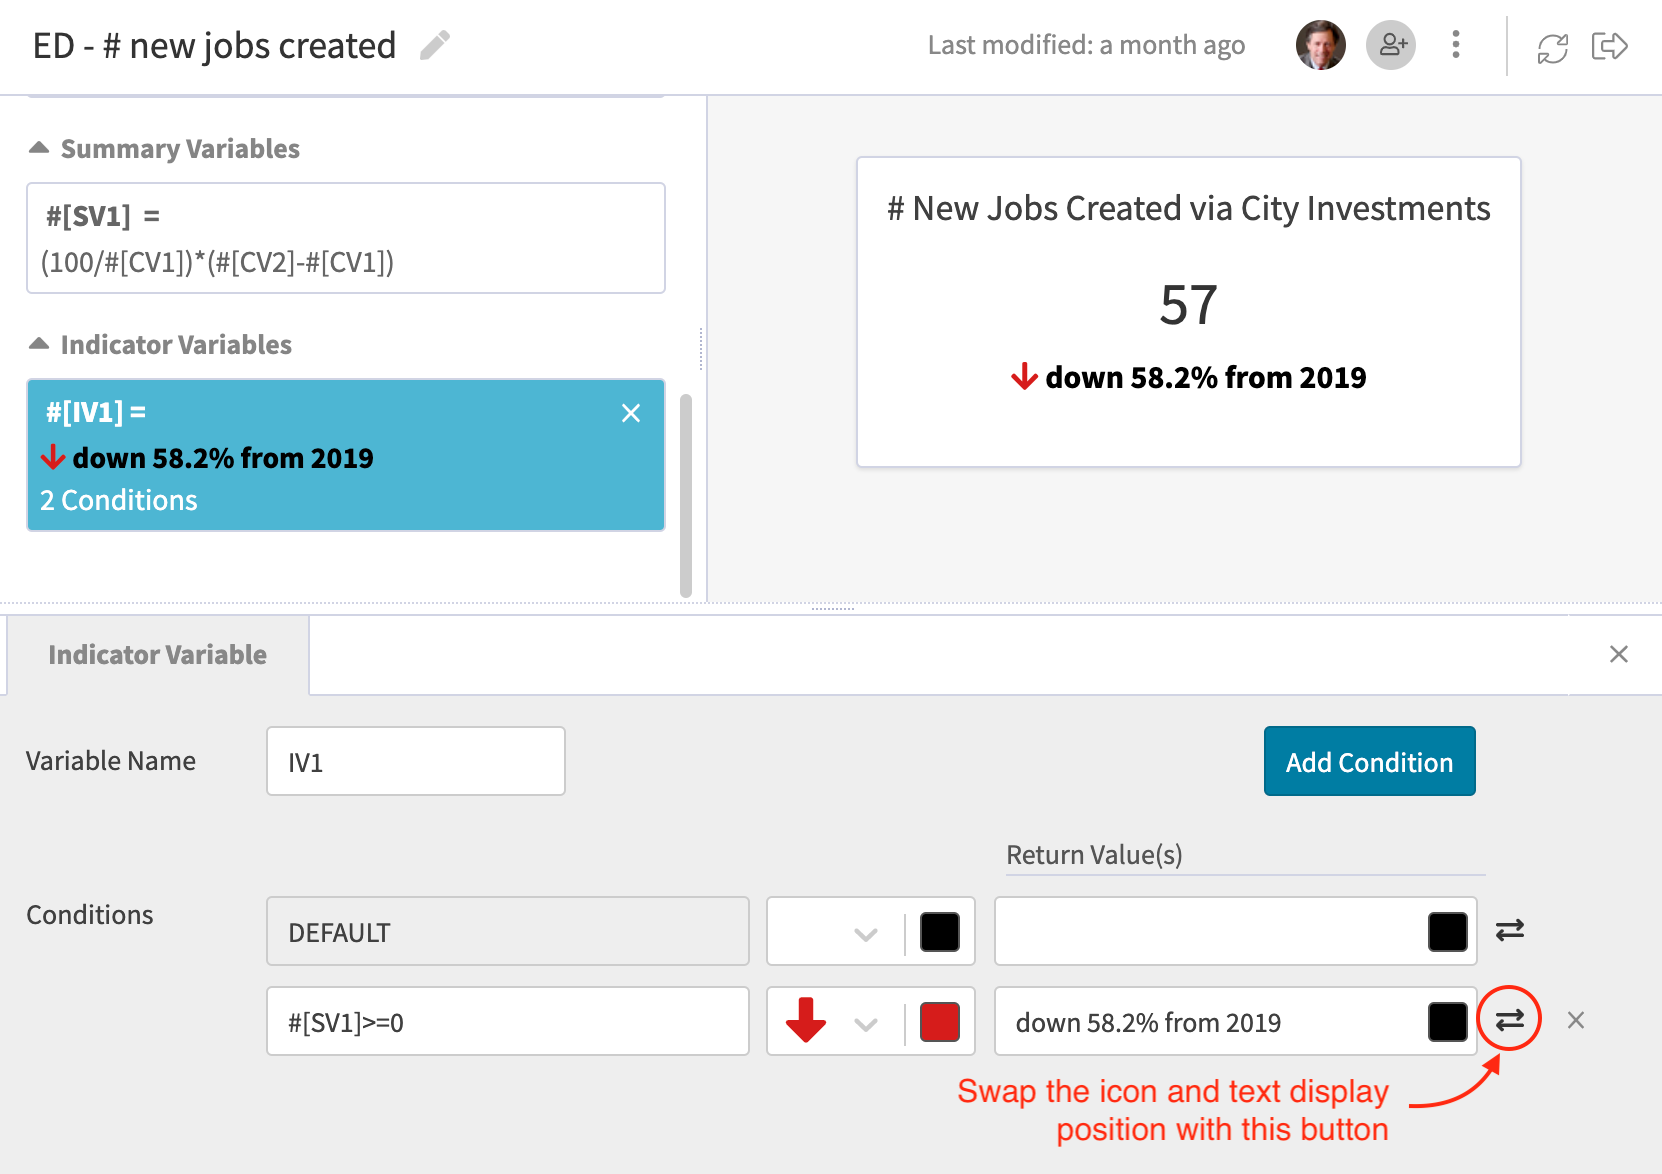Select the black color swatch next to DEFAULT
Viewport: 1662px width, 1174px height.
tap(939, 931)
